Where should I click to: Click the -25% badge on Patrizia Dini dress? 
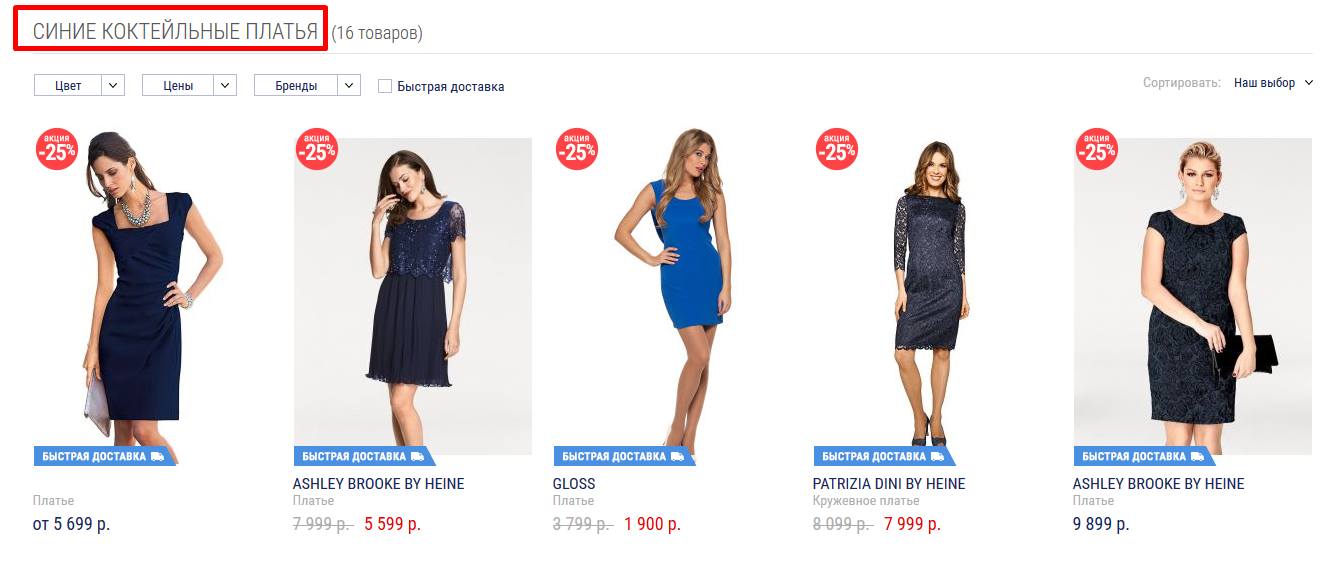(x=836, y=150)
